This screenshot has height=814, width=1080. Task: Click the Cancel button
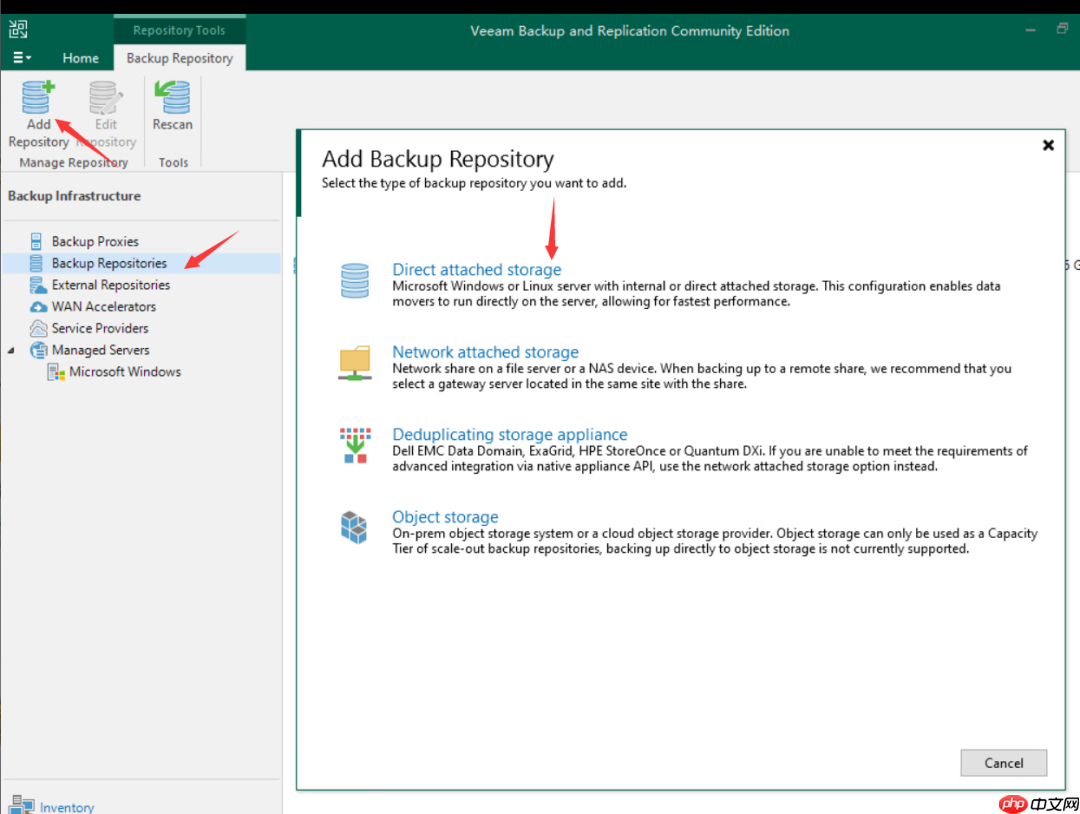[1003, 762]
